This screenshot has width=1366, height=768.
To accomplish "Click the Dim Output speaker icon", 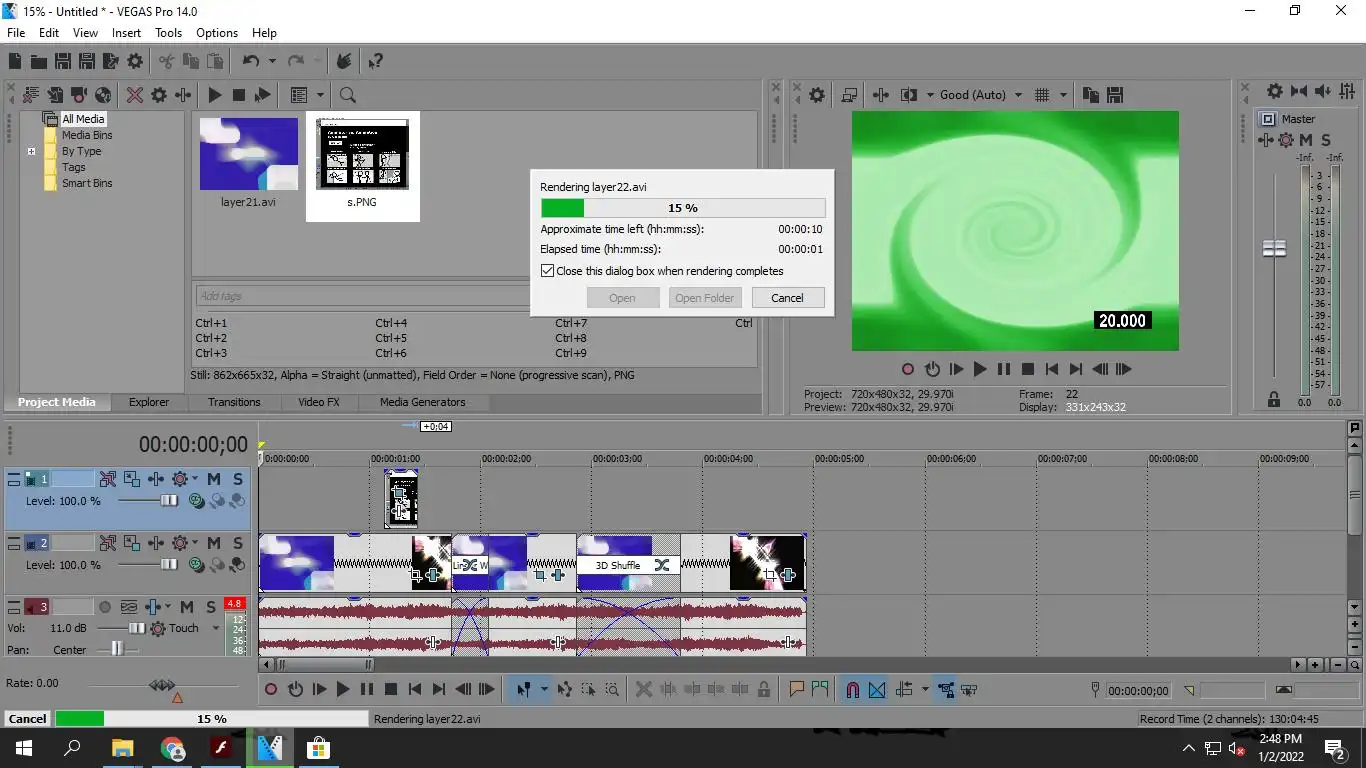I will point(1323,91).
